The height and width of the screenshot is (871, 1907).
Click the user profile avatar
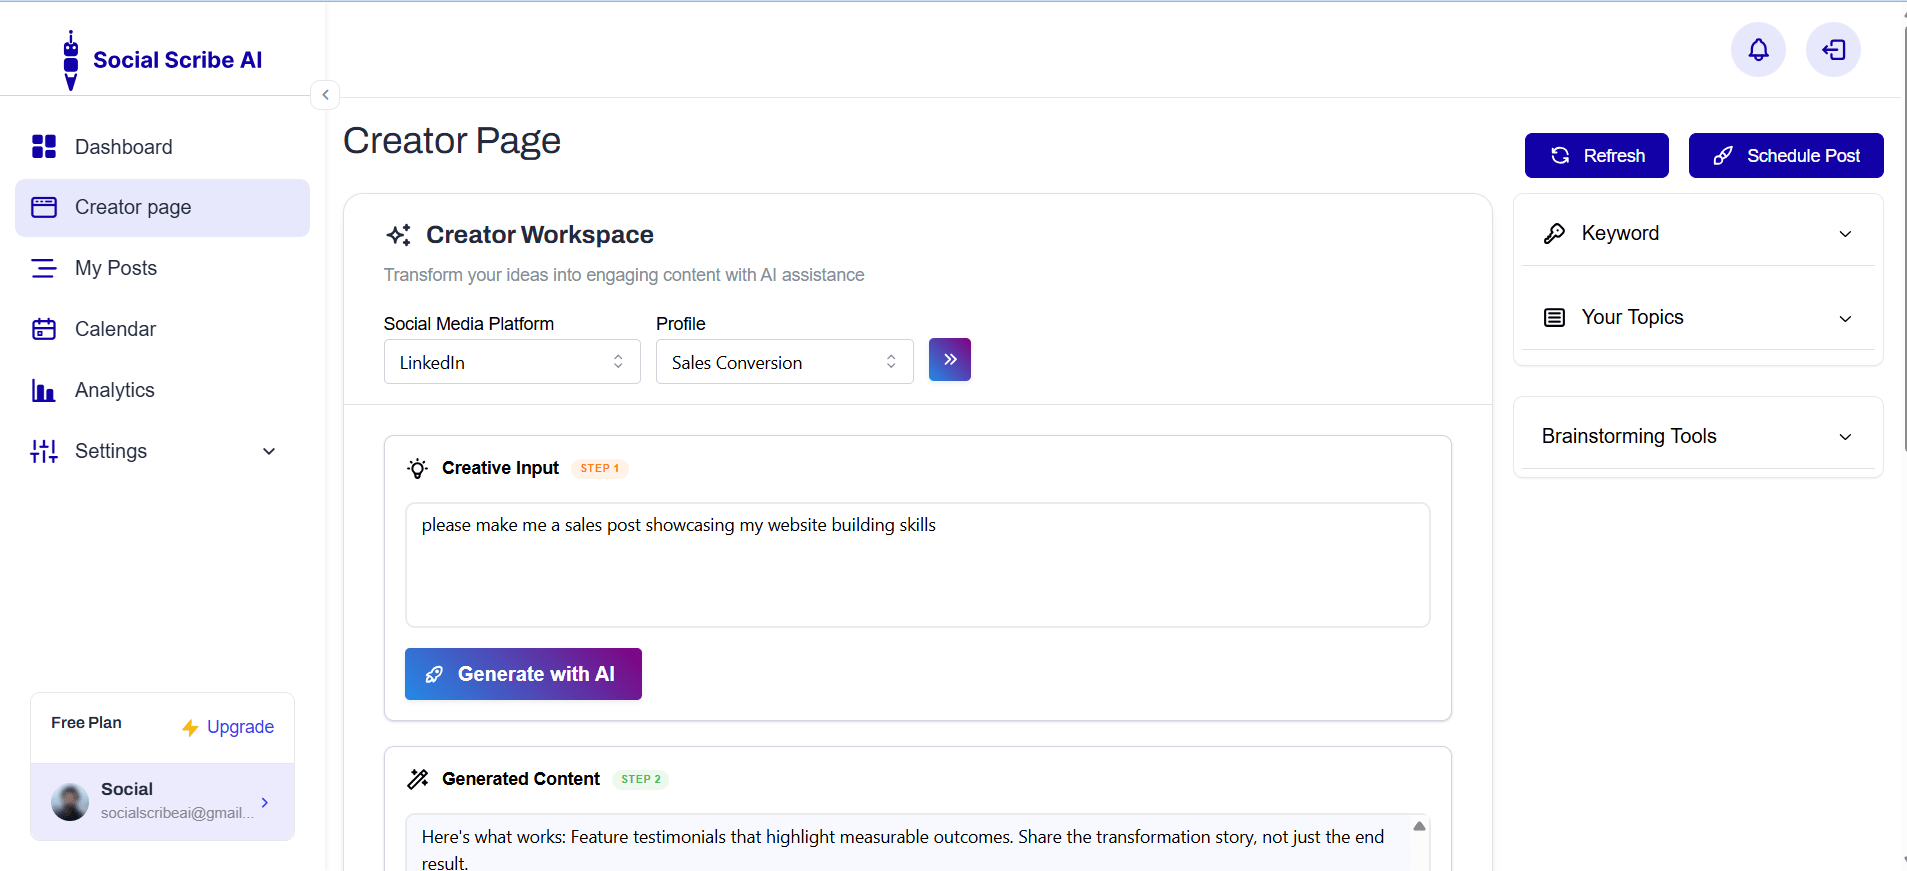(x=70, y=802)
